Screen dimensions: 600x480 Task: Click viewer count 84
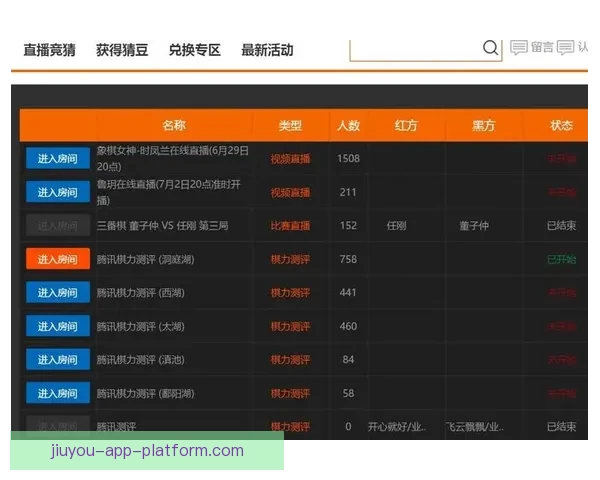348,359
